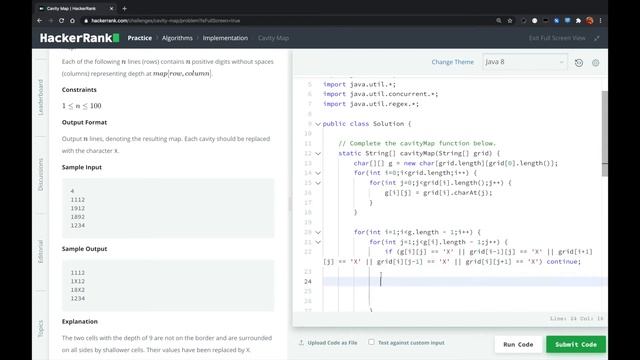The width and height of the screenshot is (640, 360).
Task: Go to Practice in the breadcrumb
Action: click(140, 38)
